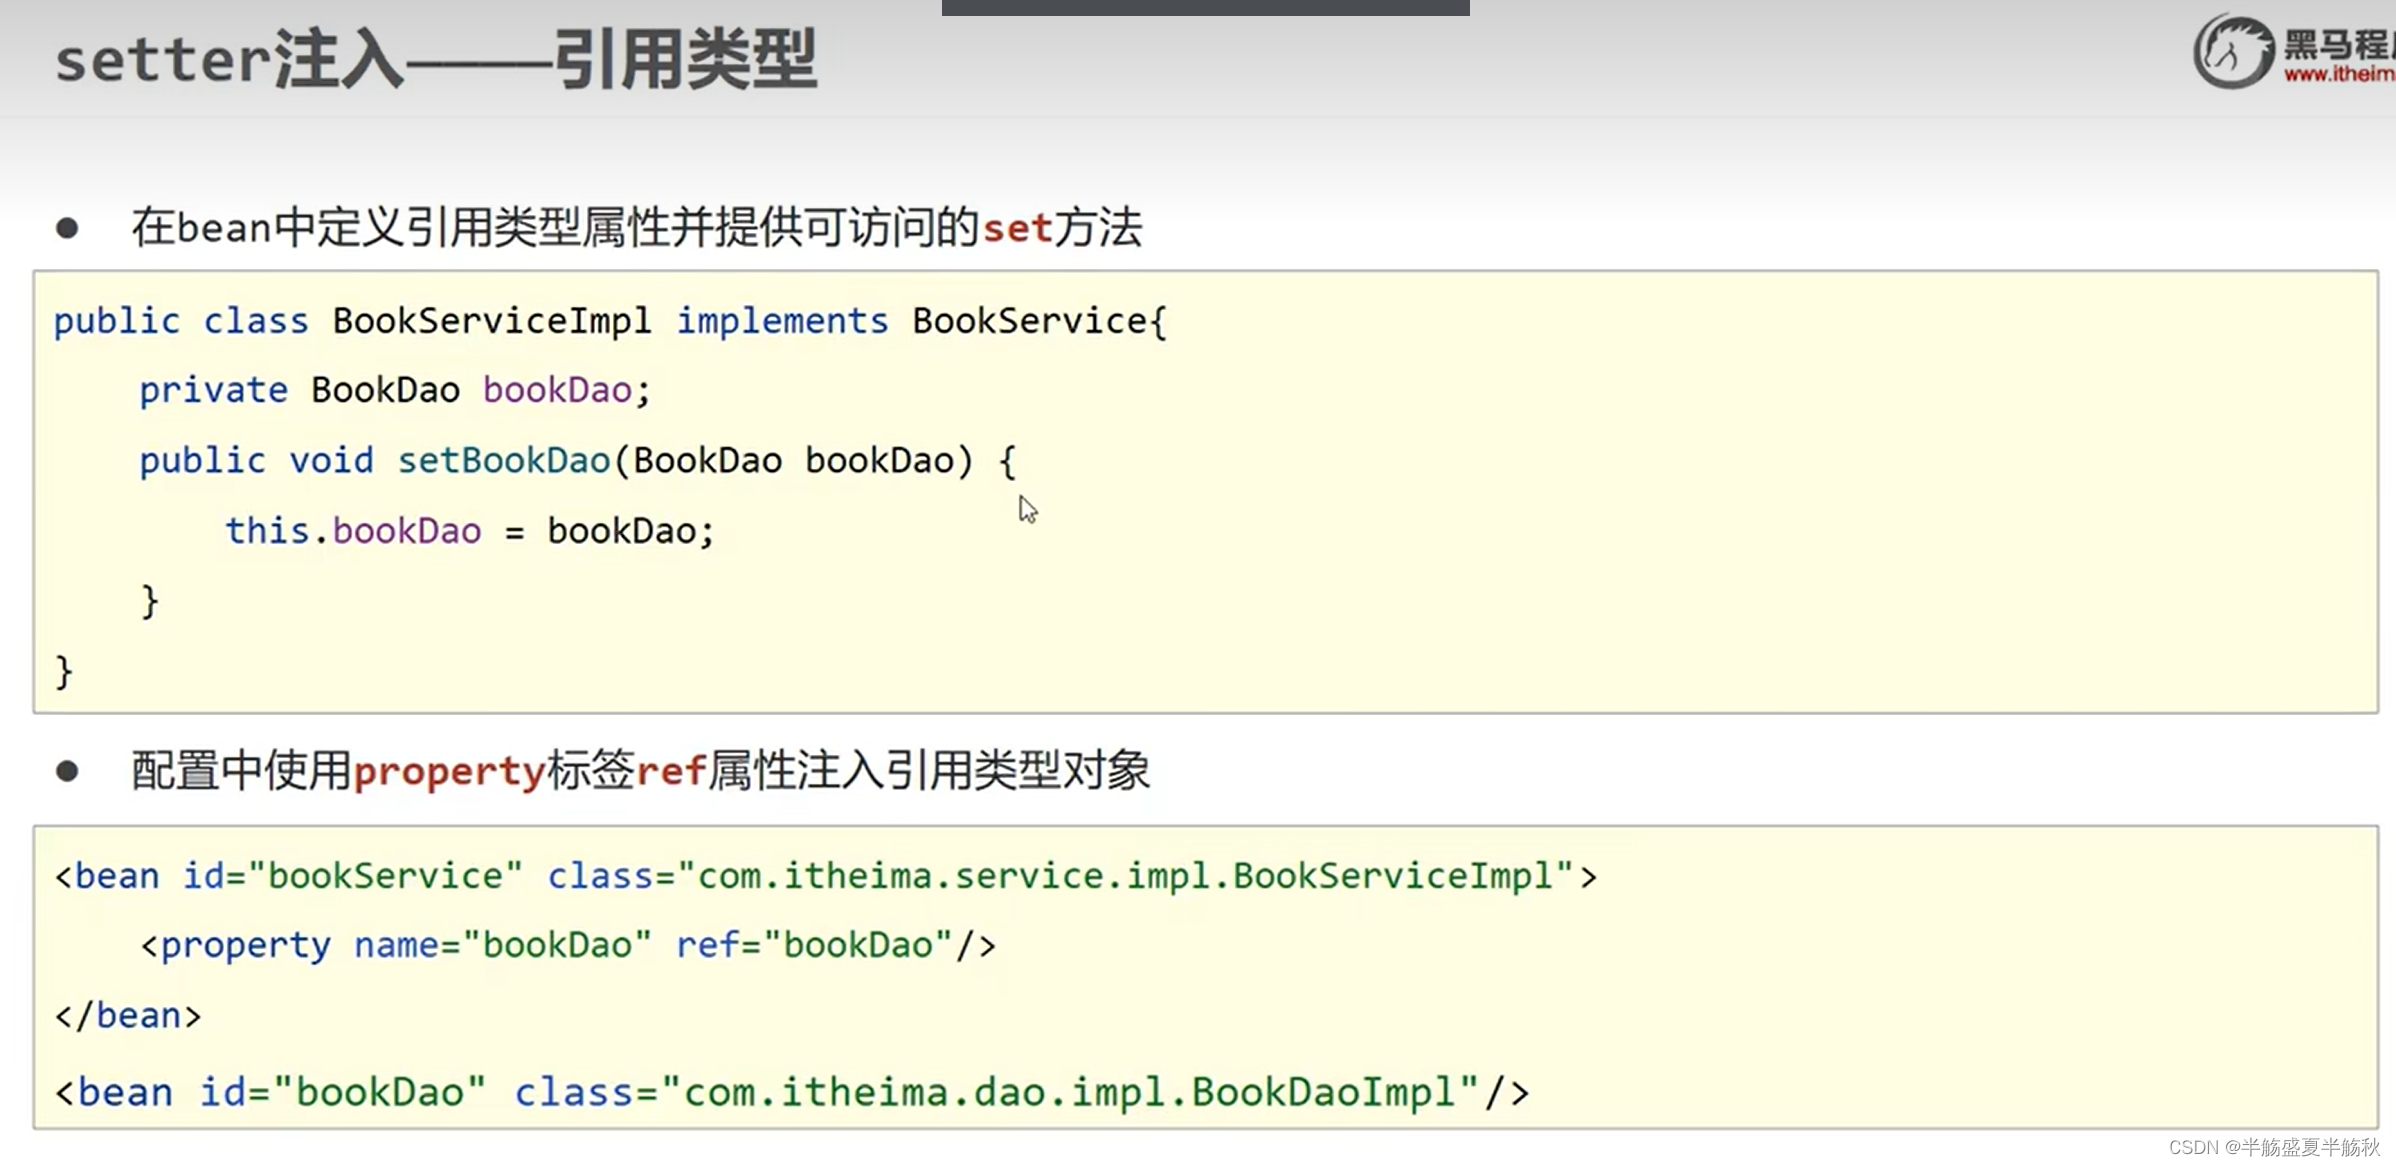Click the CSDN watermark at bottom right
The height and width of the screenshot is (1166, 2396).
point(2273,1147)
